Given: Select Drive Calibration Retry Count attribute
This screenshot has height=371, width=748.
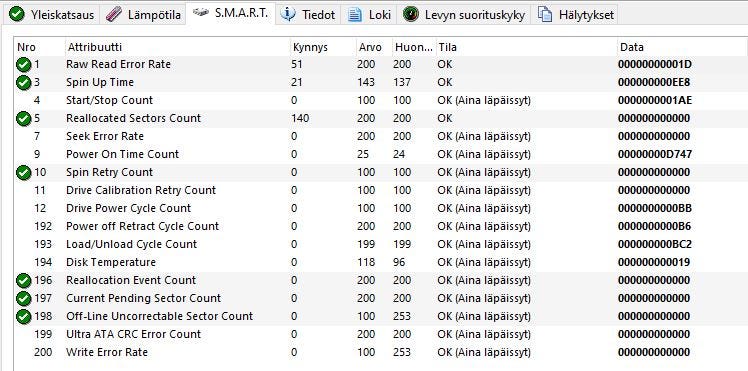Looking at the screenshot, I should pos(141,190).
